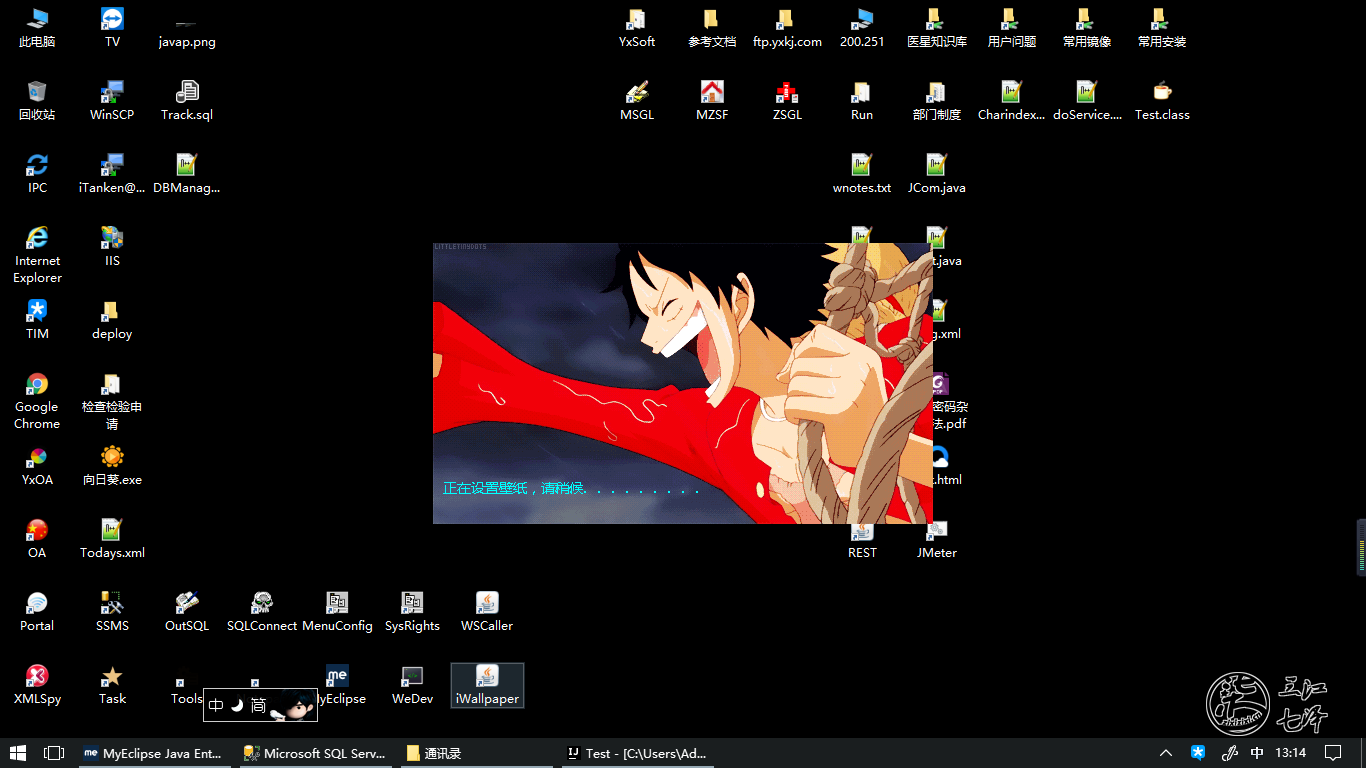Select the javap.png file icon
1366x768 pixels.
tap(187, 28)
